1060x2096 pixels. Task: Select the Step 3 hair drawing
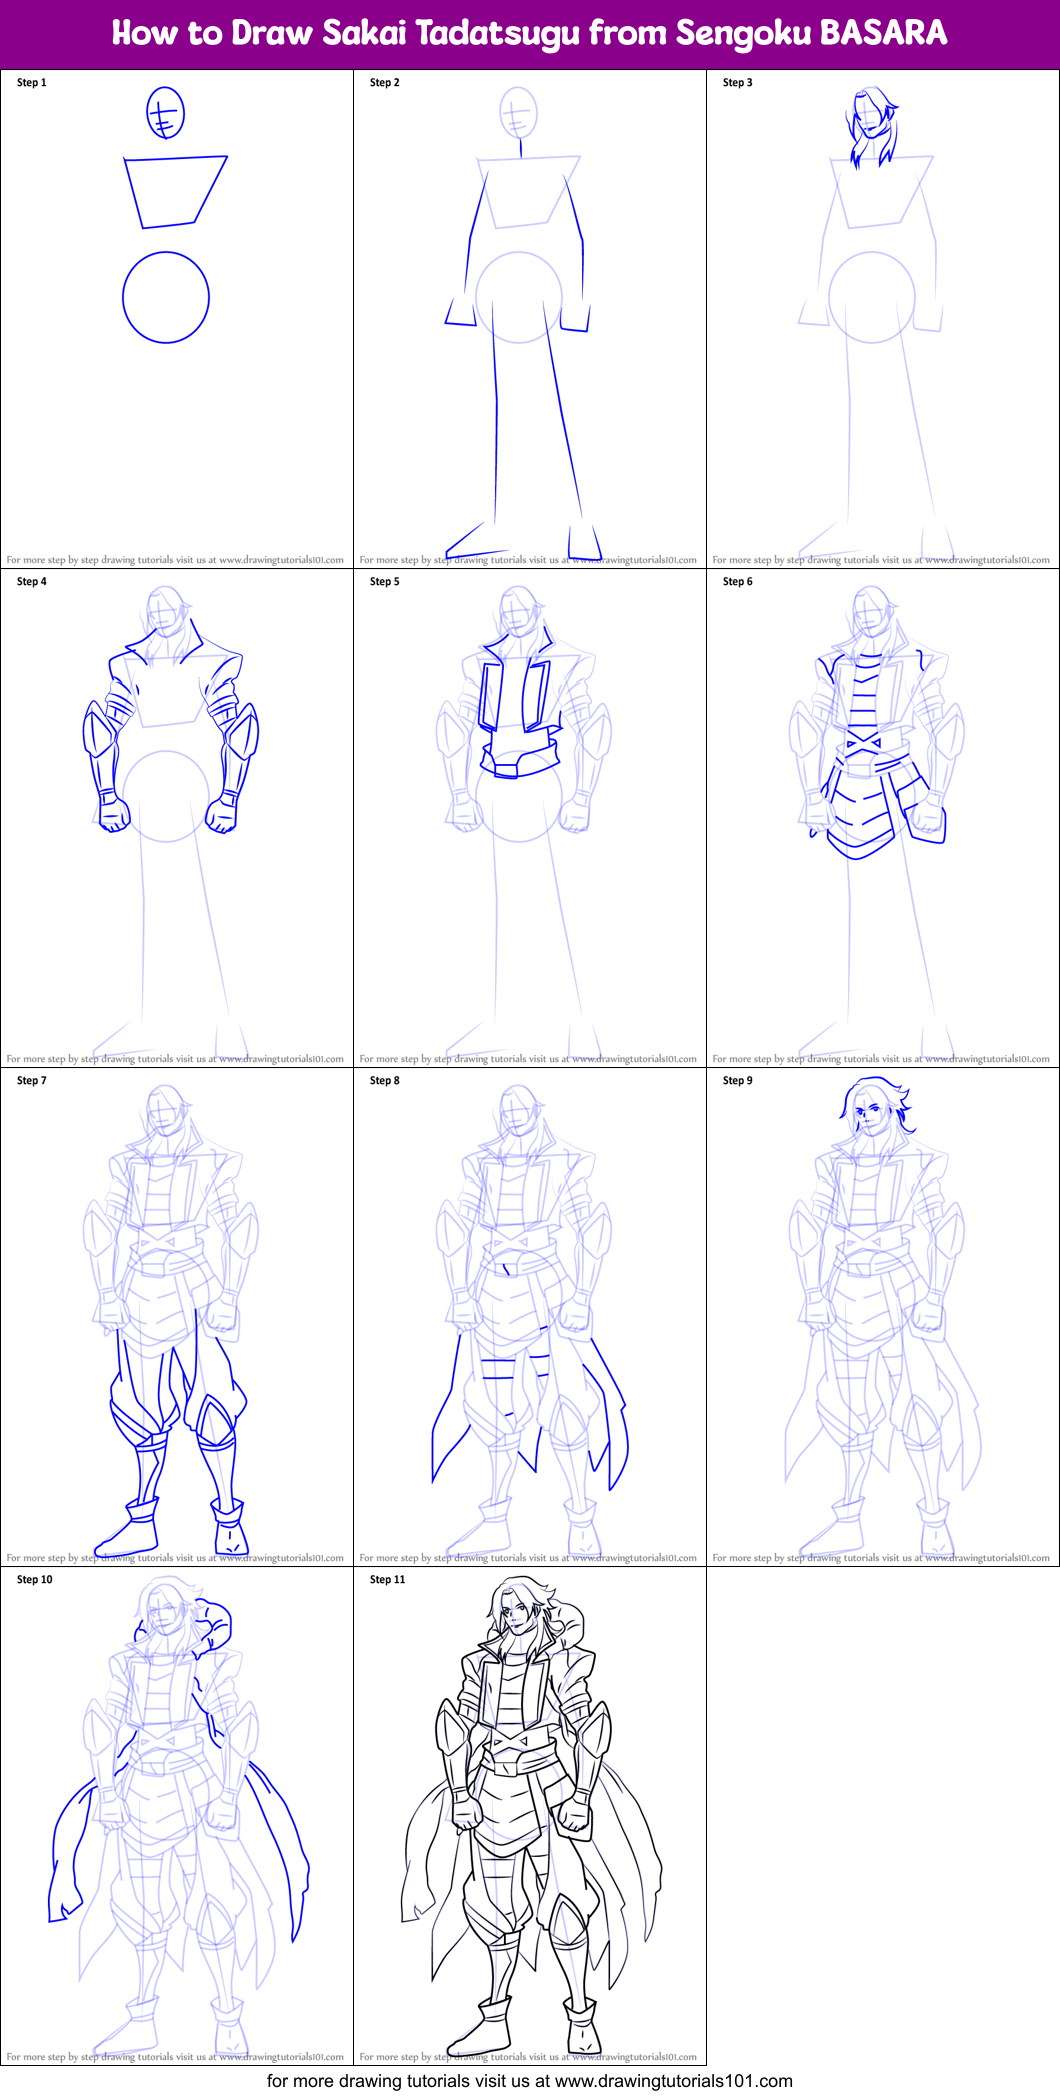[882, 319]
